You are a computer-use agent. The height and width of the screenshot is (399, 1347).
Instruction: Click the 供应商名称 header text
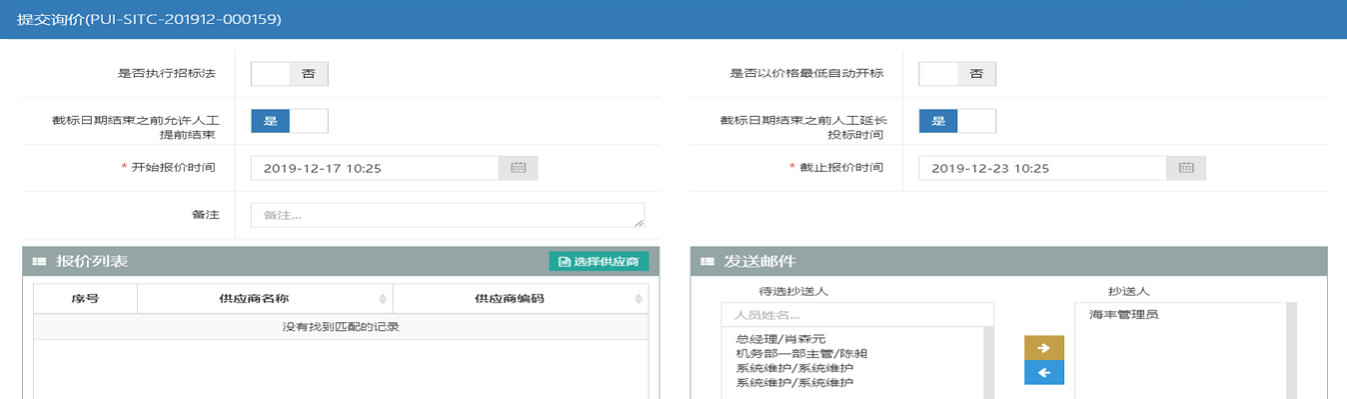click(x=254, y=299)
